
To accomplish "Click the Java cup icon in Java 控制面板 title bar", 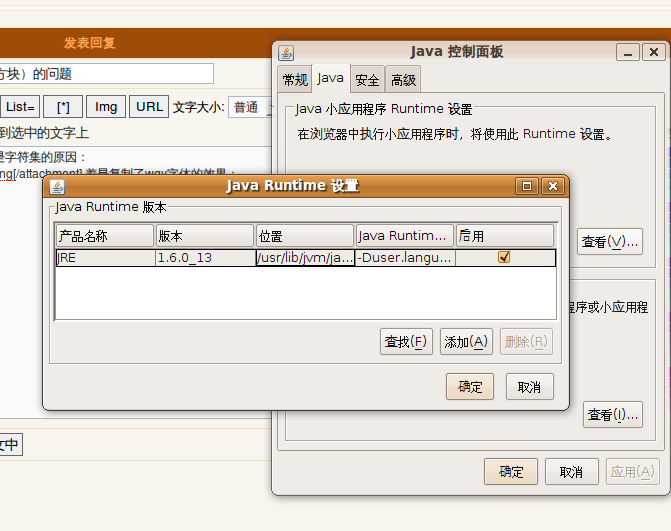I will click(286, 53).
